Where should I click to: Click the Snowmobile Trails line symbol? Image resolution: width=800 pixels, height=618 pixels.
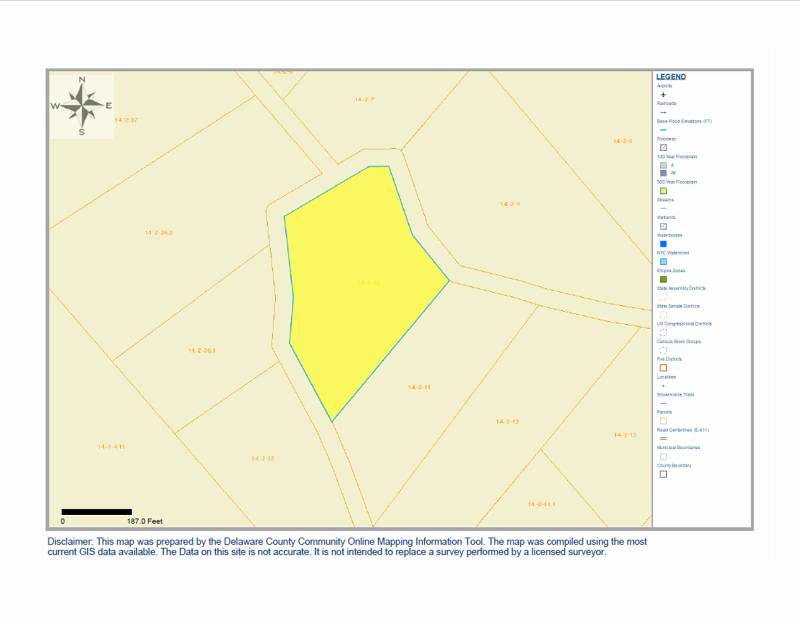point(663,403)
